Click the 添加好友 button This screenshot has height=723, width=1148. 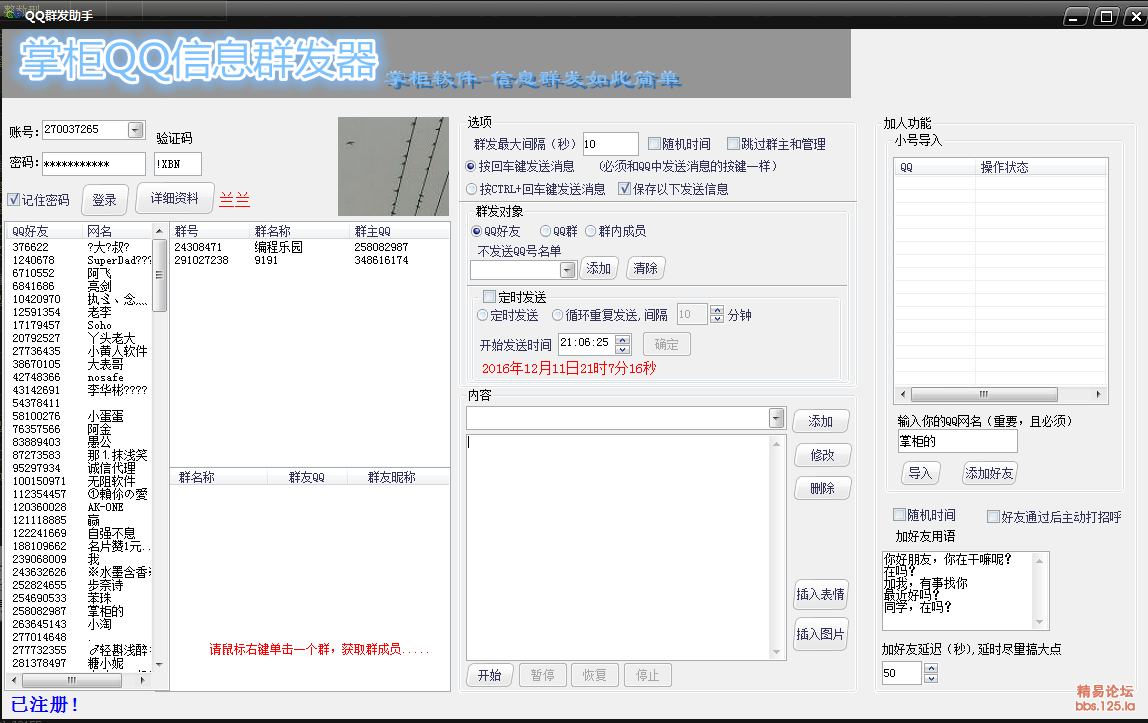[989, 473]
